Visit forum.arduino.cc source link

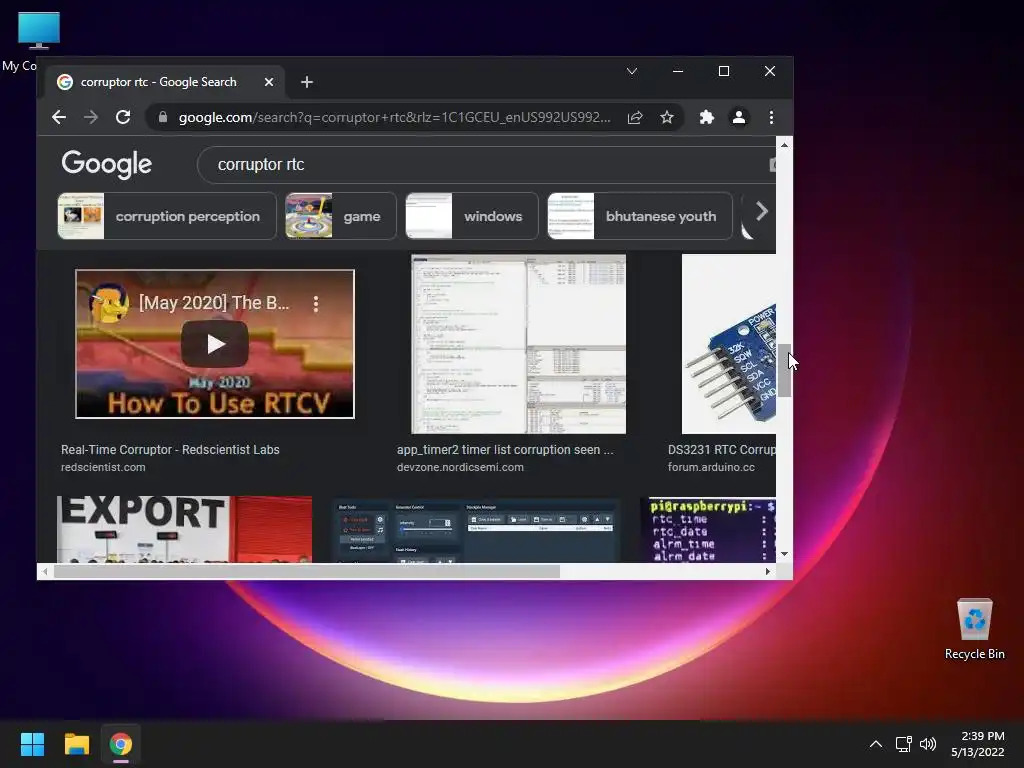(x=711, y=467)
